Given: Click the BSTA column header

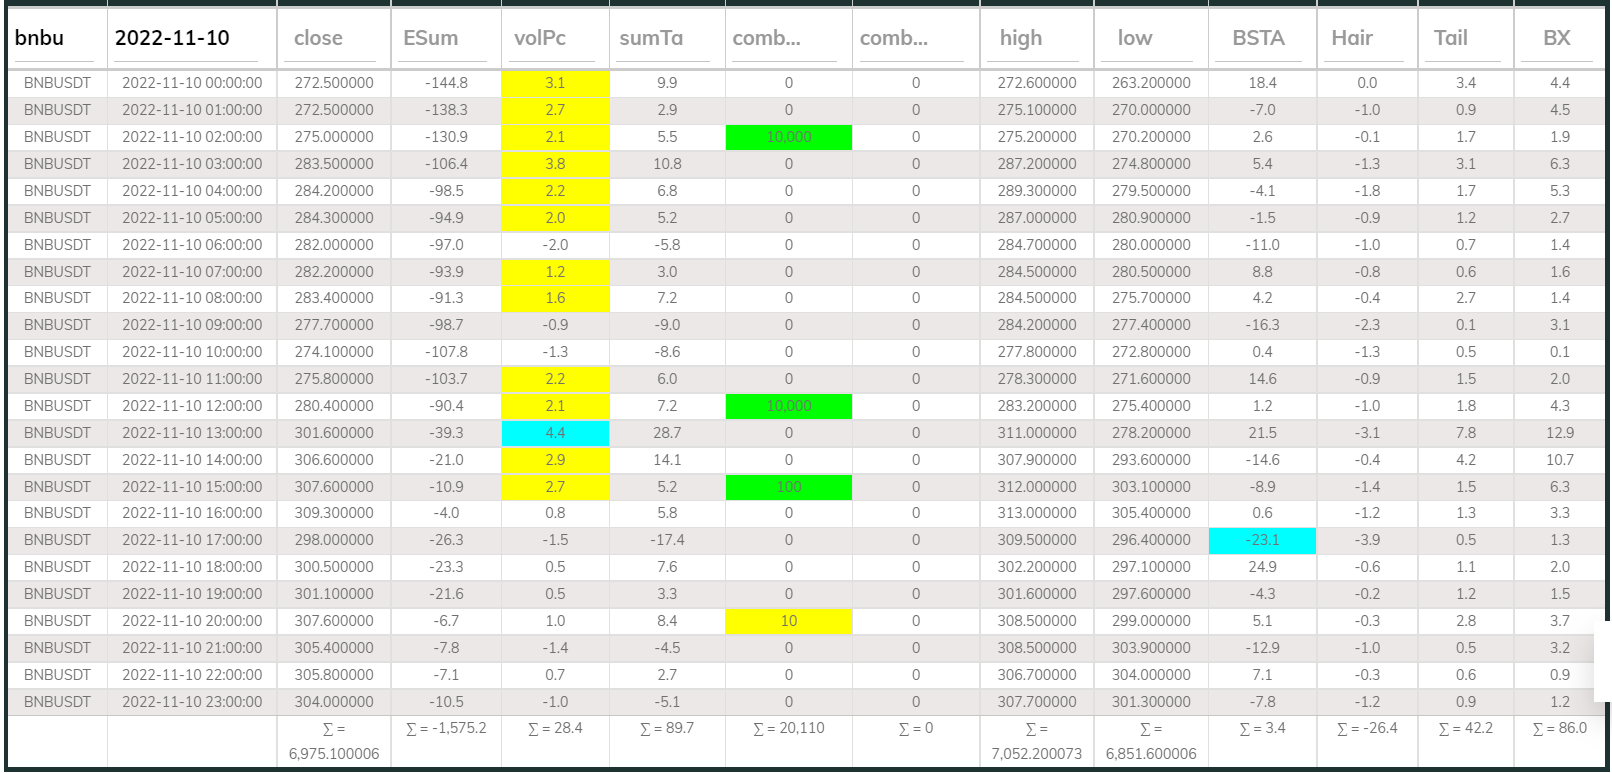Looking at the screenshot, I should click(x=1258, y=38).
